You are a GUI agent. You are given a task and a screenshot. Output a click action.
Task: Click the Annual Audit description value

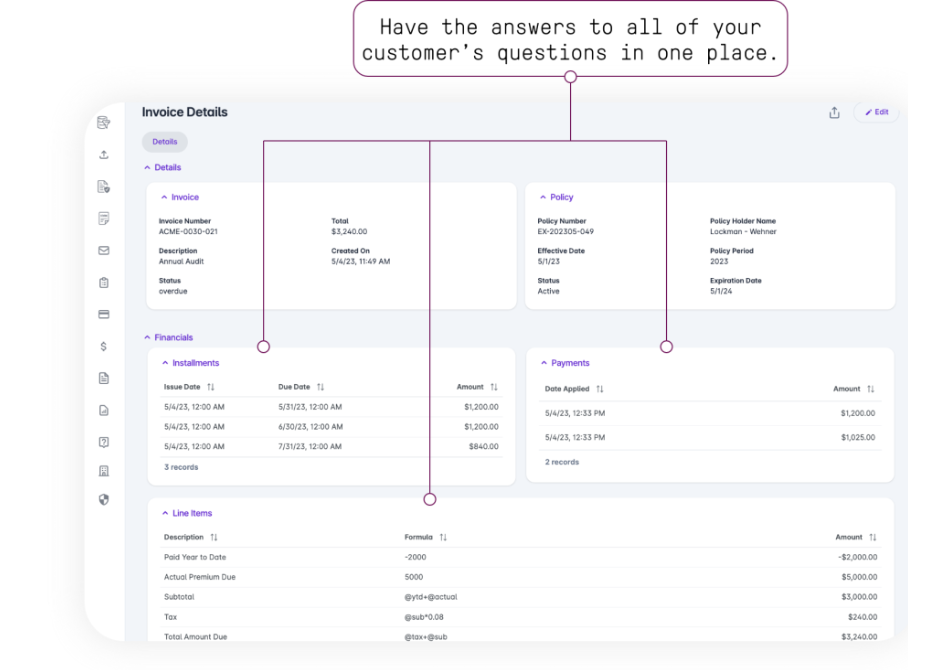pyautogui.click(x=181, y=262)
